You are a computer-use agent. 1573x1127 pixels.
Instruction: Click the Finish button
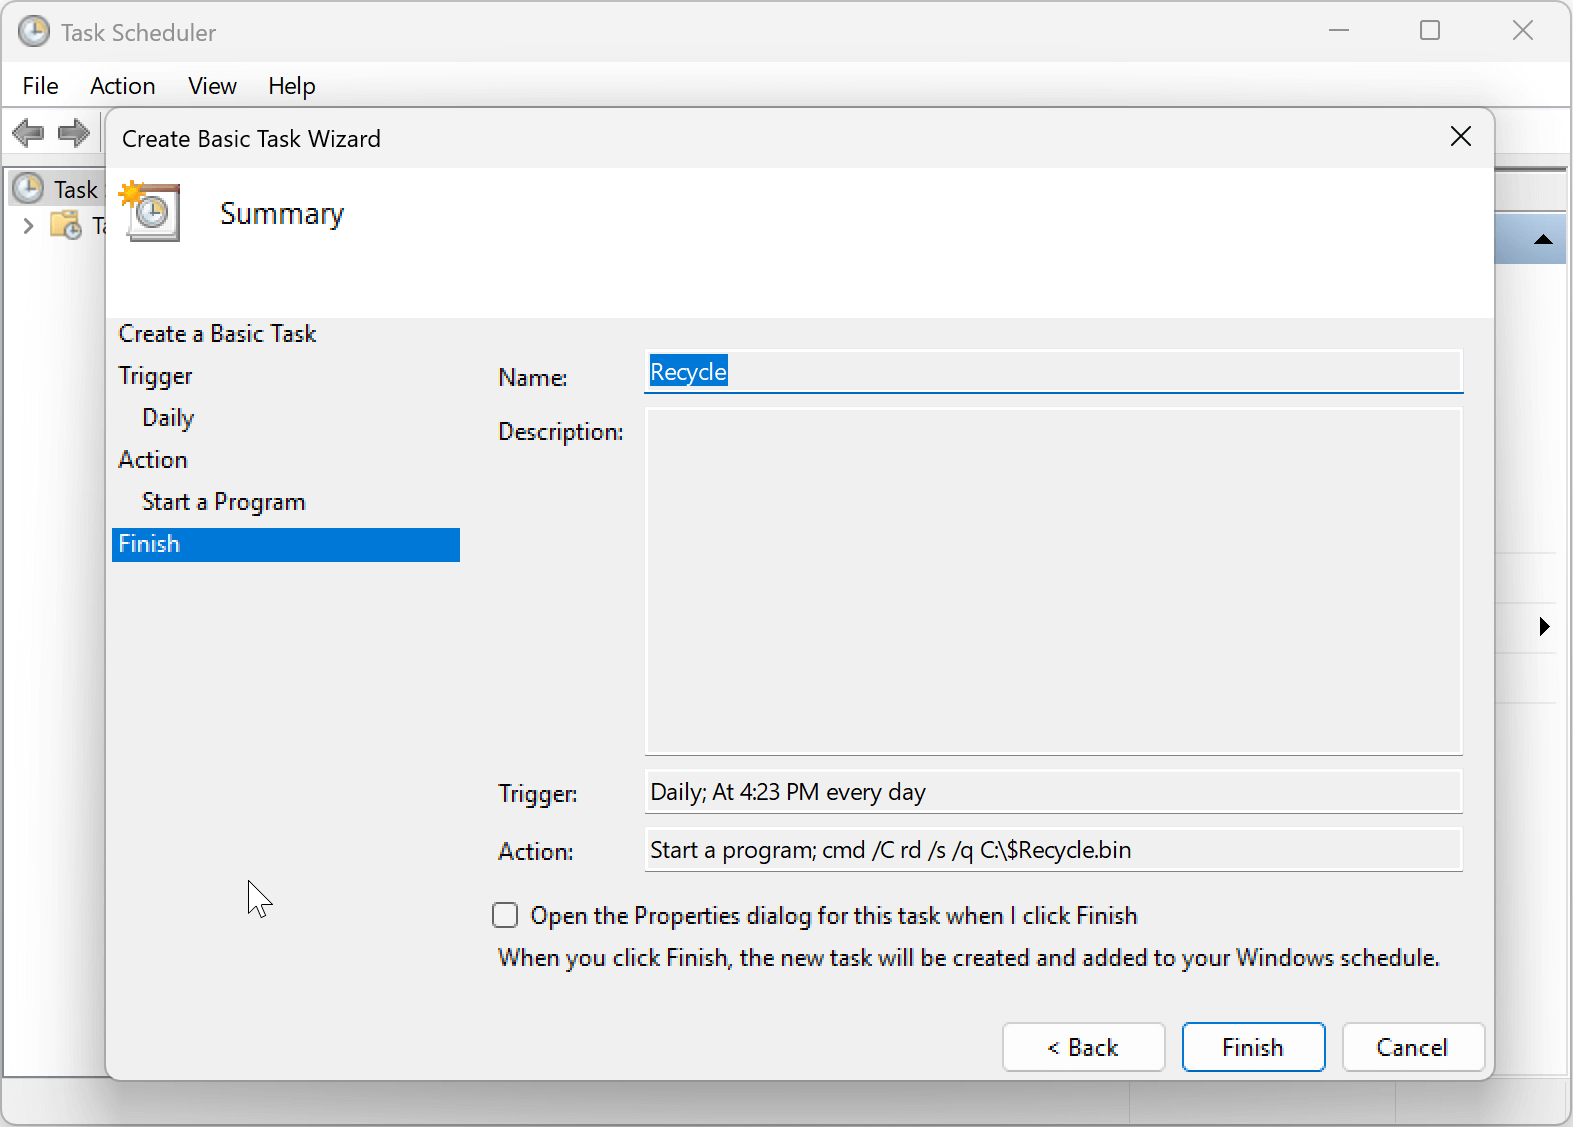tap(1253, 1047)
